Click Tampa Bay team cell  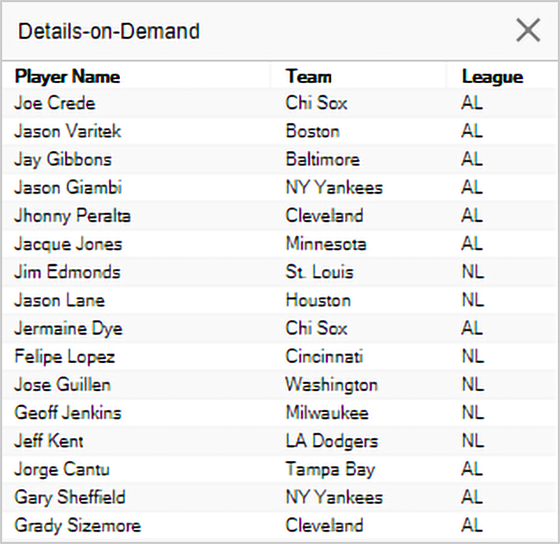[x=330, y=469]
